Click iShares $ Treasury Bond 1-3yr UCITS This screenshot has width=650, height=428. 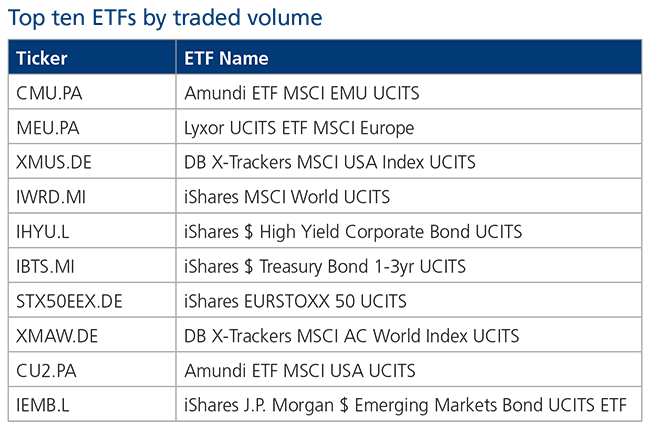[x=325, y=267]
